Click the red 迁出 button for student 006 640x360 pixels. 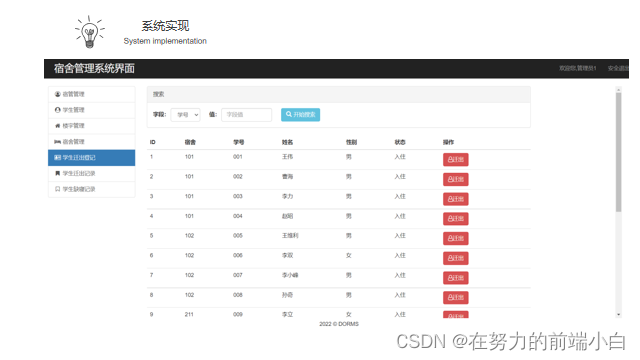(456, 258)
